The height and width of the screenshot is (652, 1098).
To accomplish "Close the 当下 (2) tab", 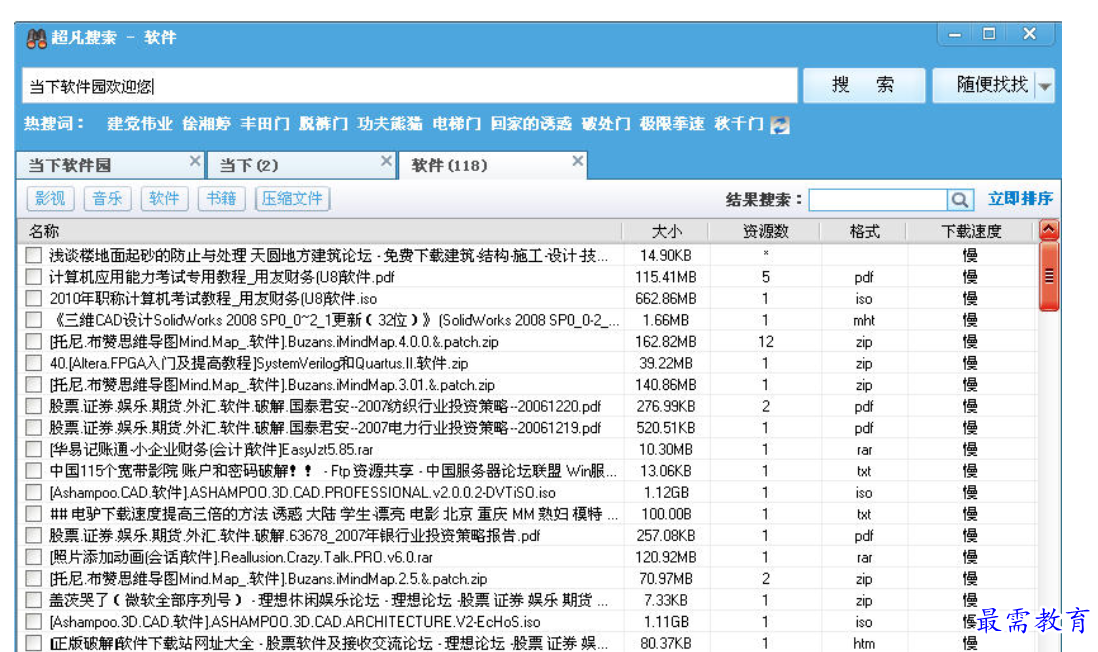I will point(386,161).
